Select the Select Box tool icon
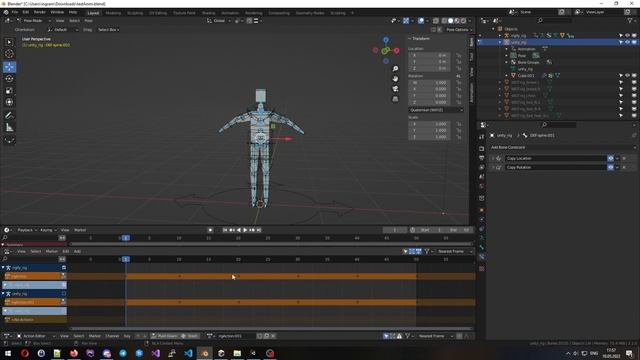This screenshot has width=640, height=360. click(9, 42)
